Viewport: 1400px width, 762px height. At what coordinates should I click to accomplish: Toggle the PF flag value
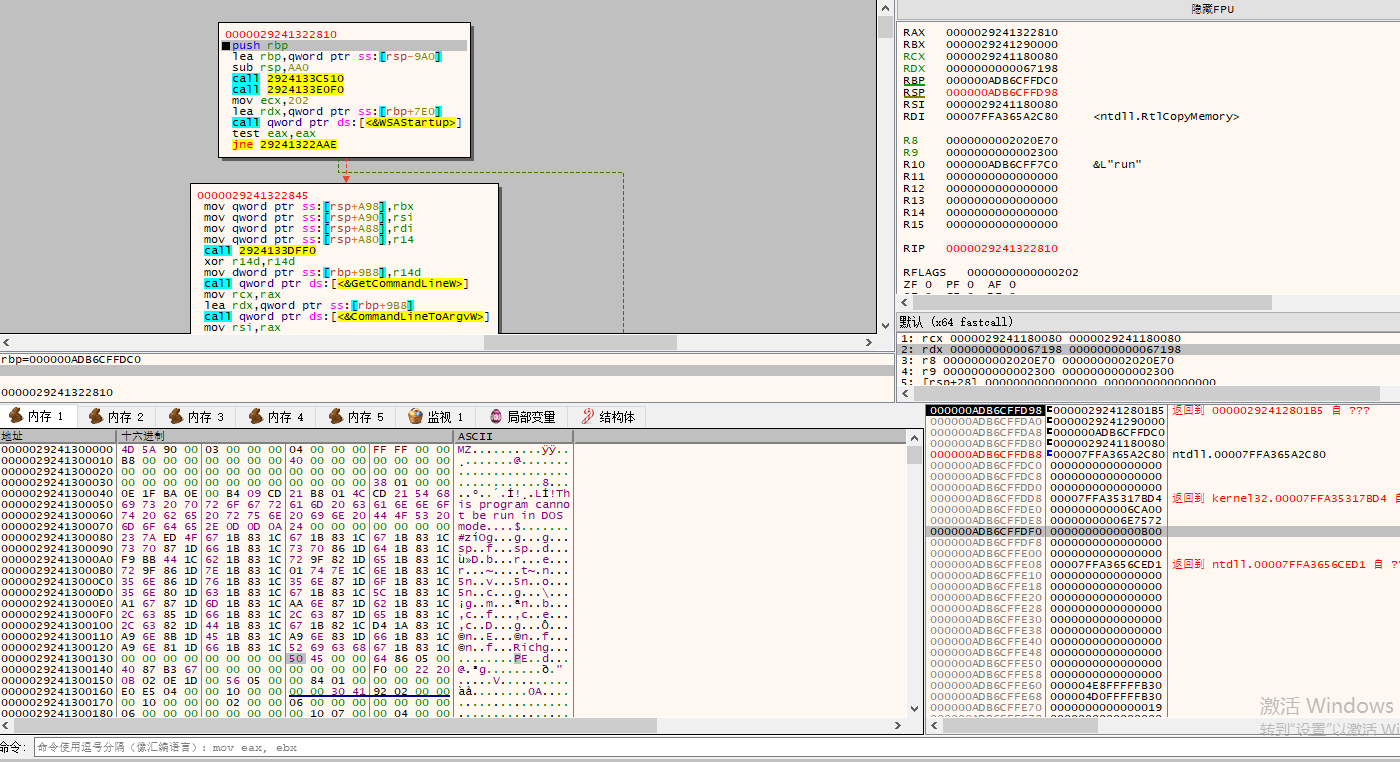(968, 285)
